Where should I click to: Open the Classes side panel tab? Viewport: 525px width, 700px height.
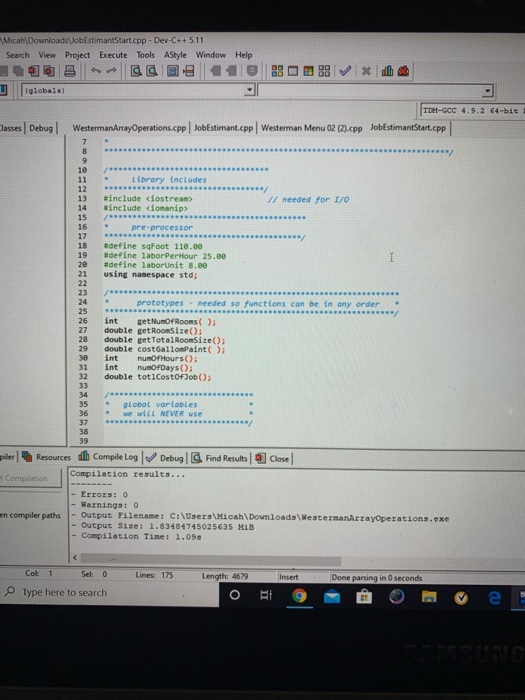(x=11, y=128)
